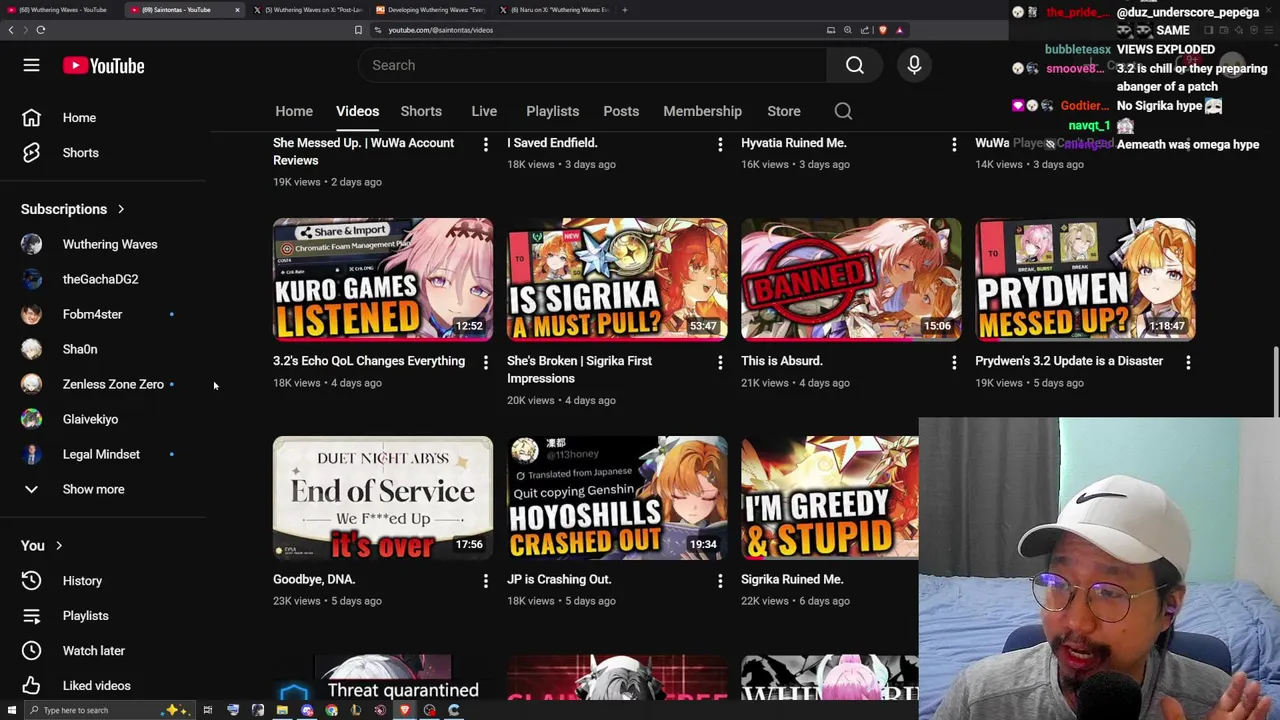Open options menu for I Saved Endfield video
Screen dimensions: 1280x720
720,144
